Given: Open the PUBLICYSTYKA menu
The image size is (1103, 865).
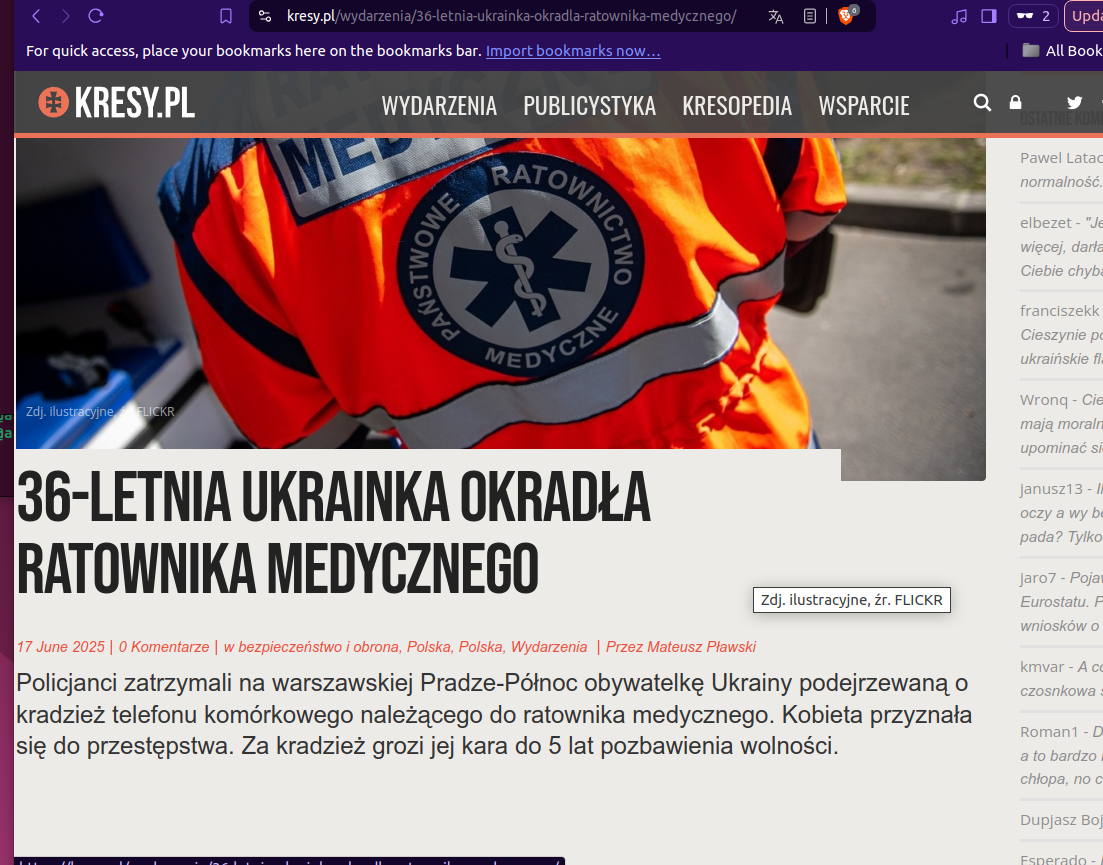Looking at the screenshot, I should [589, 106].
